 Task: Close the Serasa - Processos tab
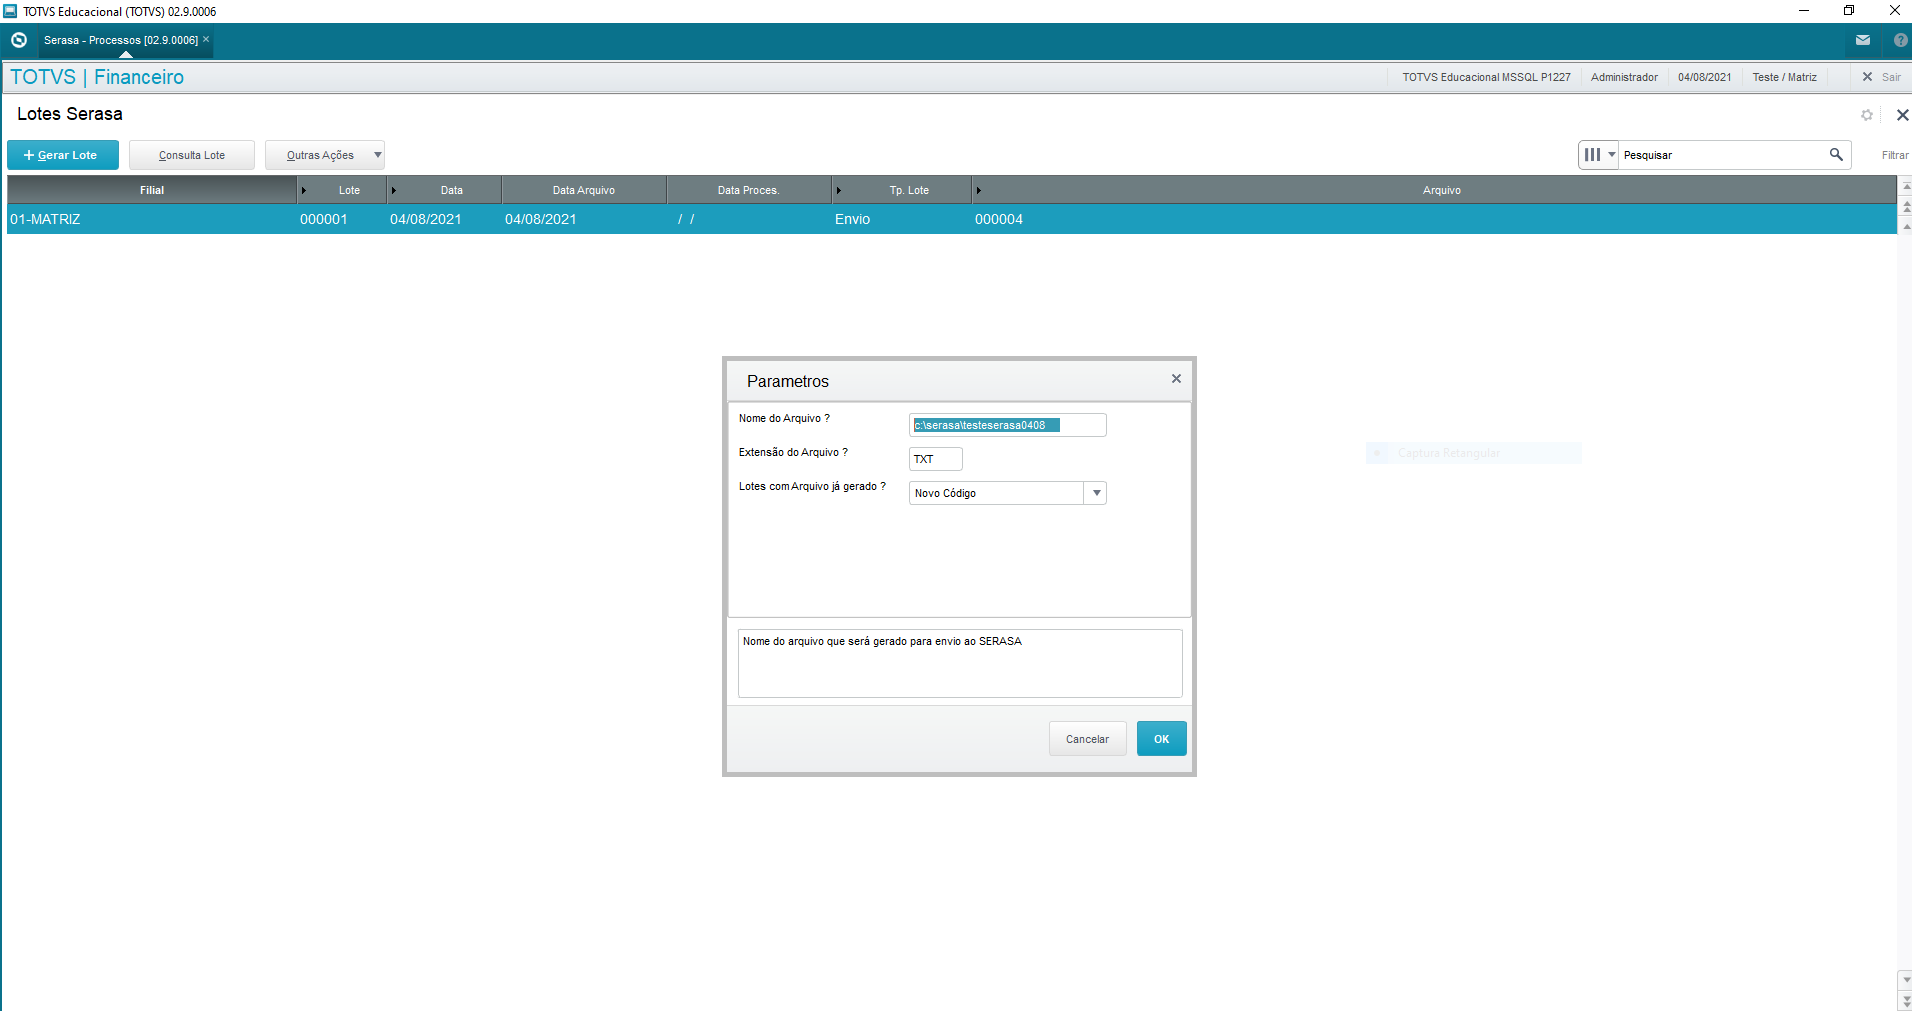pos(206,40)
